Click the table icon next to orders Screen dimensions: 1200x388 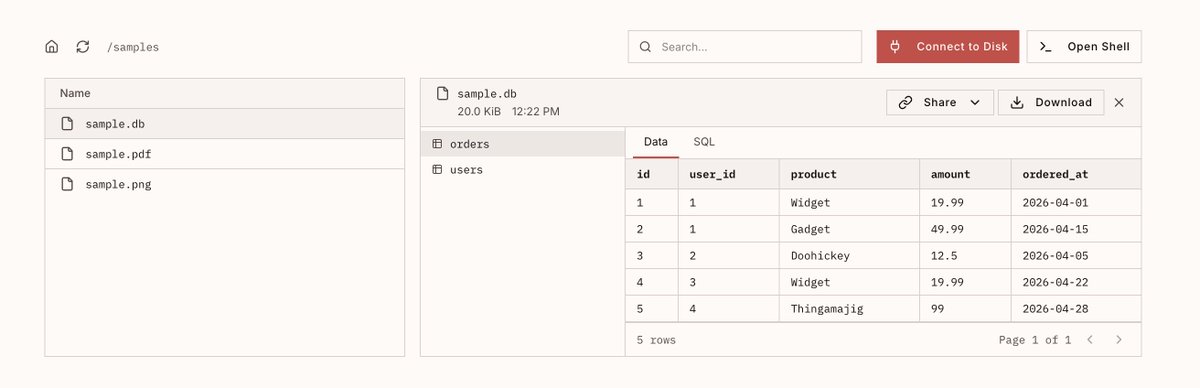437,144
